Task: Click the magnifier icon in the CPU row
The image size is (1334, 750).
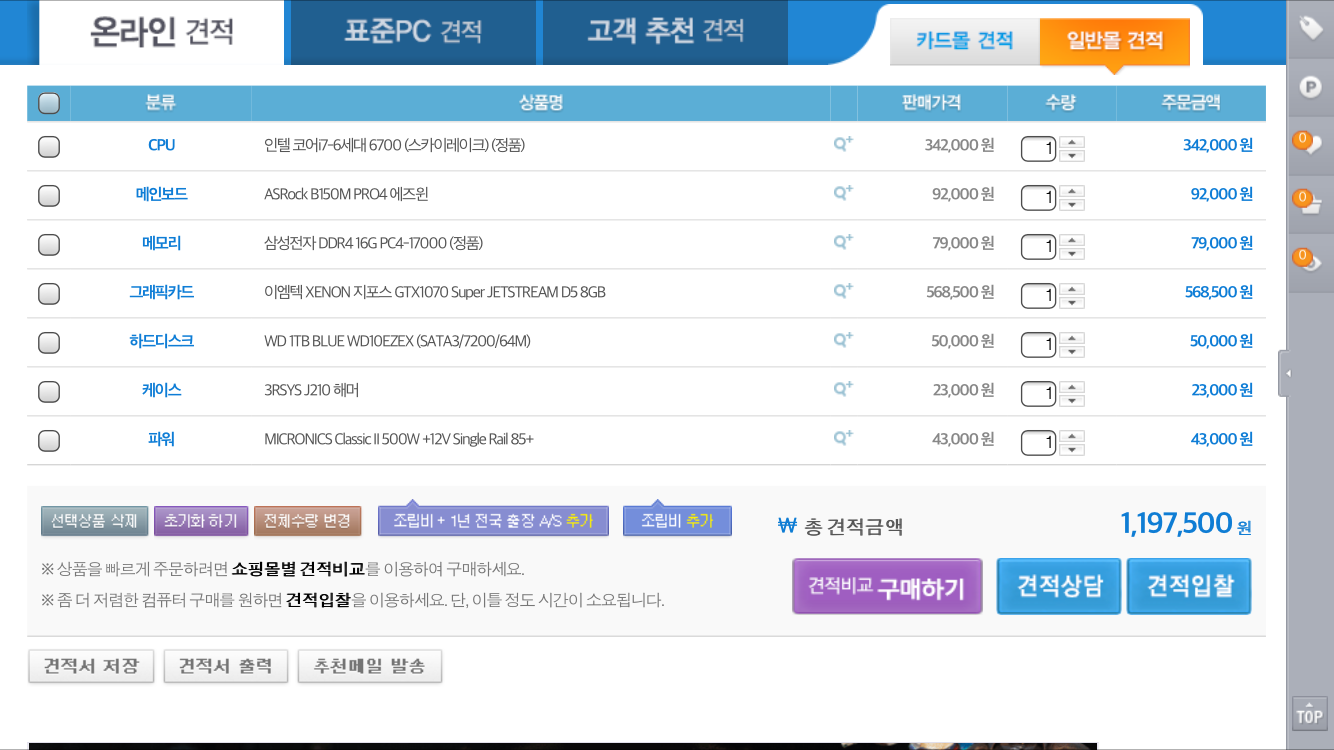Action: coord(843,144)
